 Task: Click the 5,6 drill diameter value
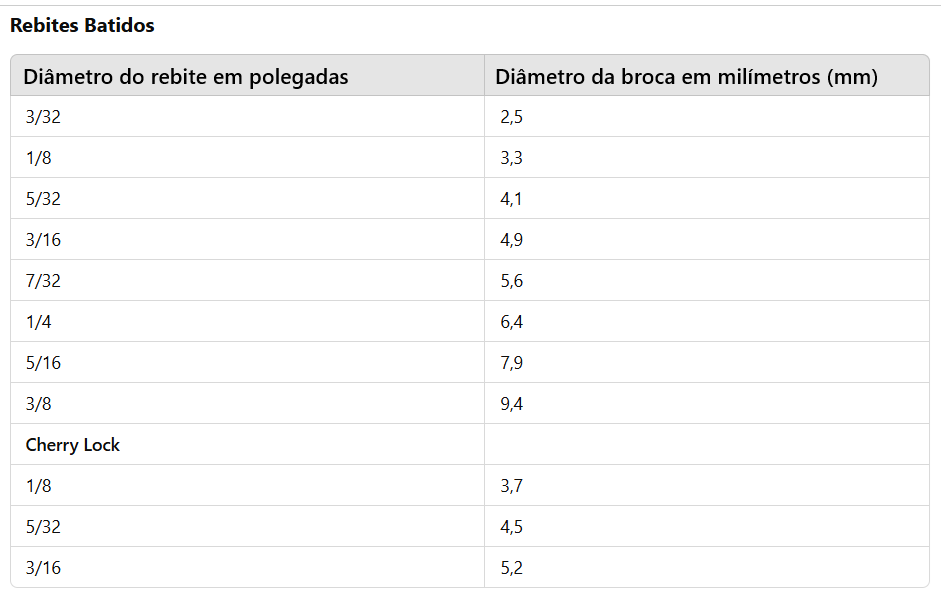pyautogui.click(x=511, y=281)
